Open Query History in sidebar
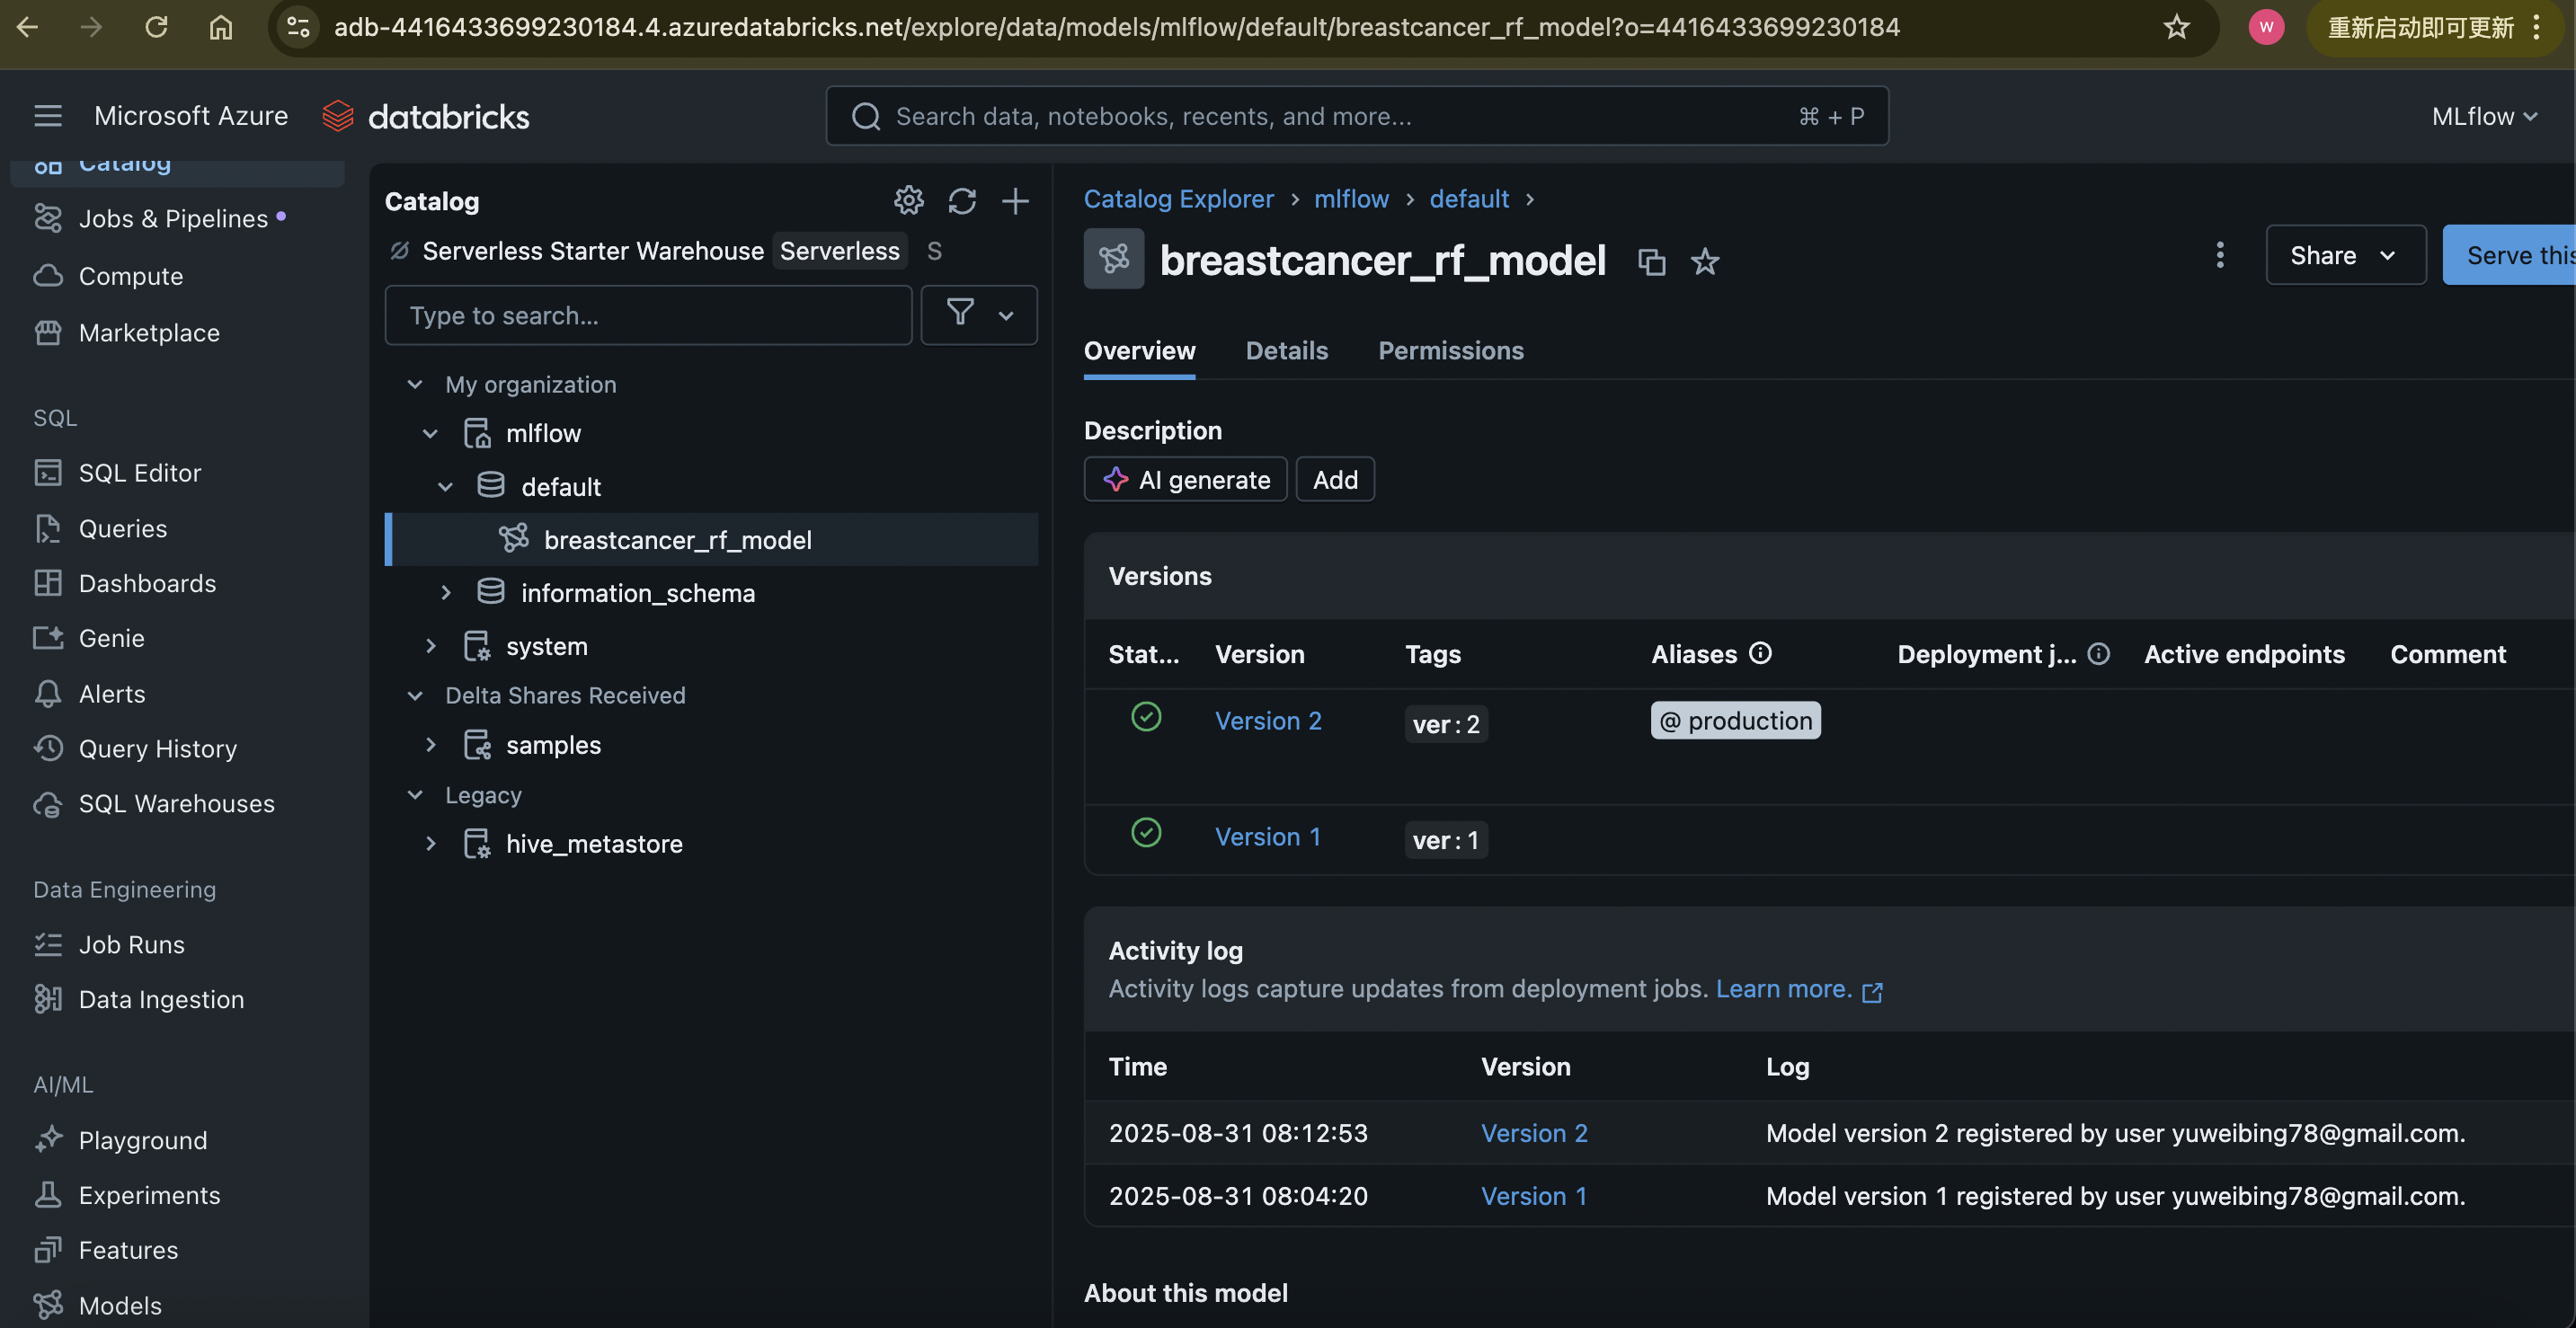This screenshot has height=1328, width=2576. click(x=158, y=749)
